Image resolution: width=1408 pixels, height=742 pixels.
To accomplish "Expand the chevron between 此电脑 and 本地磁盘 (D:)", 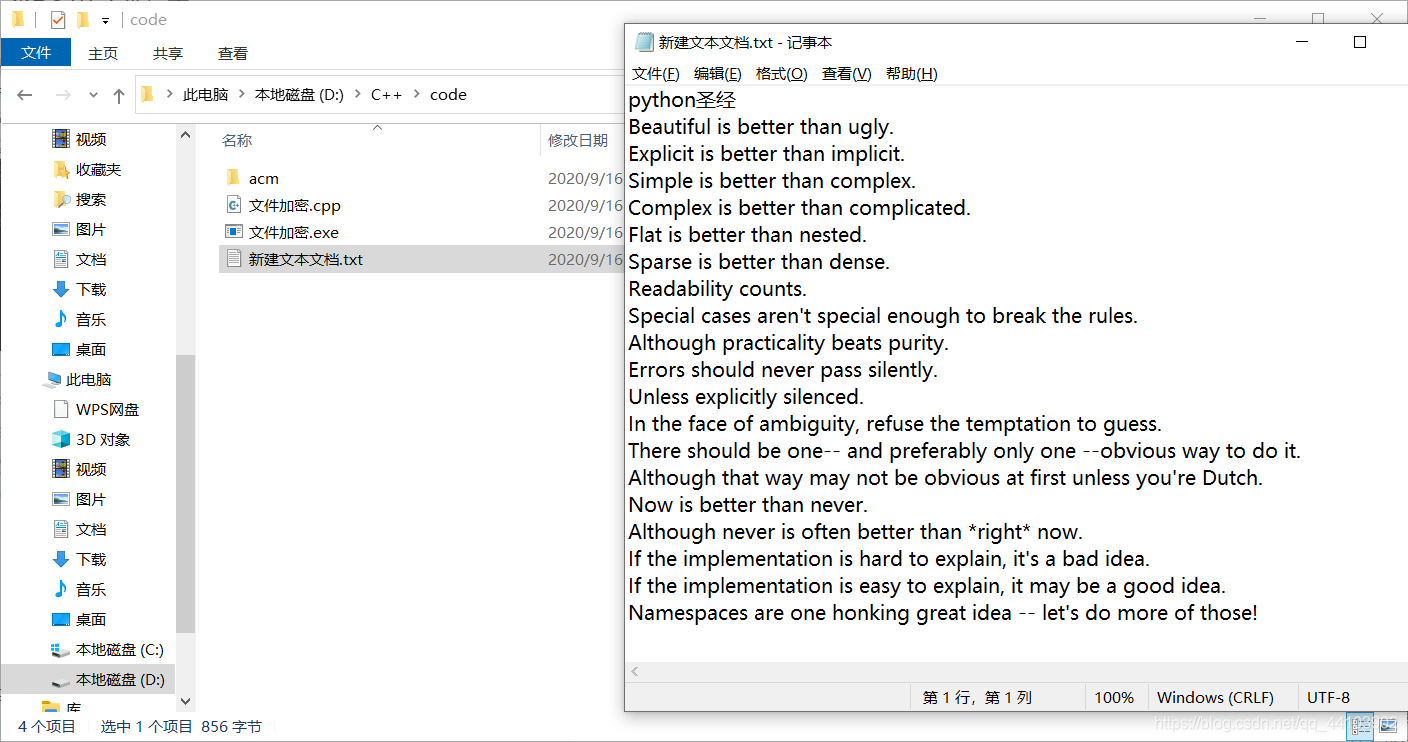I will pyautogui.click(x=242, y=94).
